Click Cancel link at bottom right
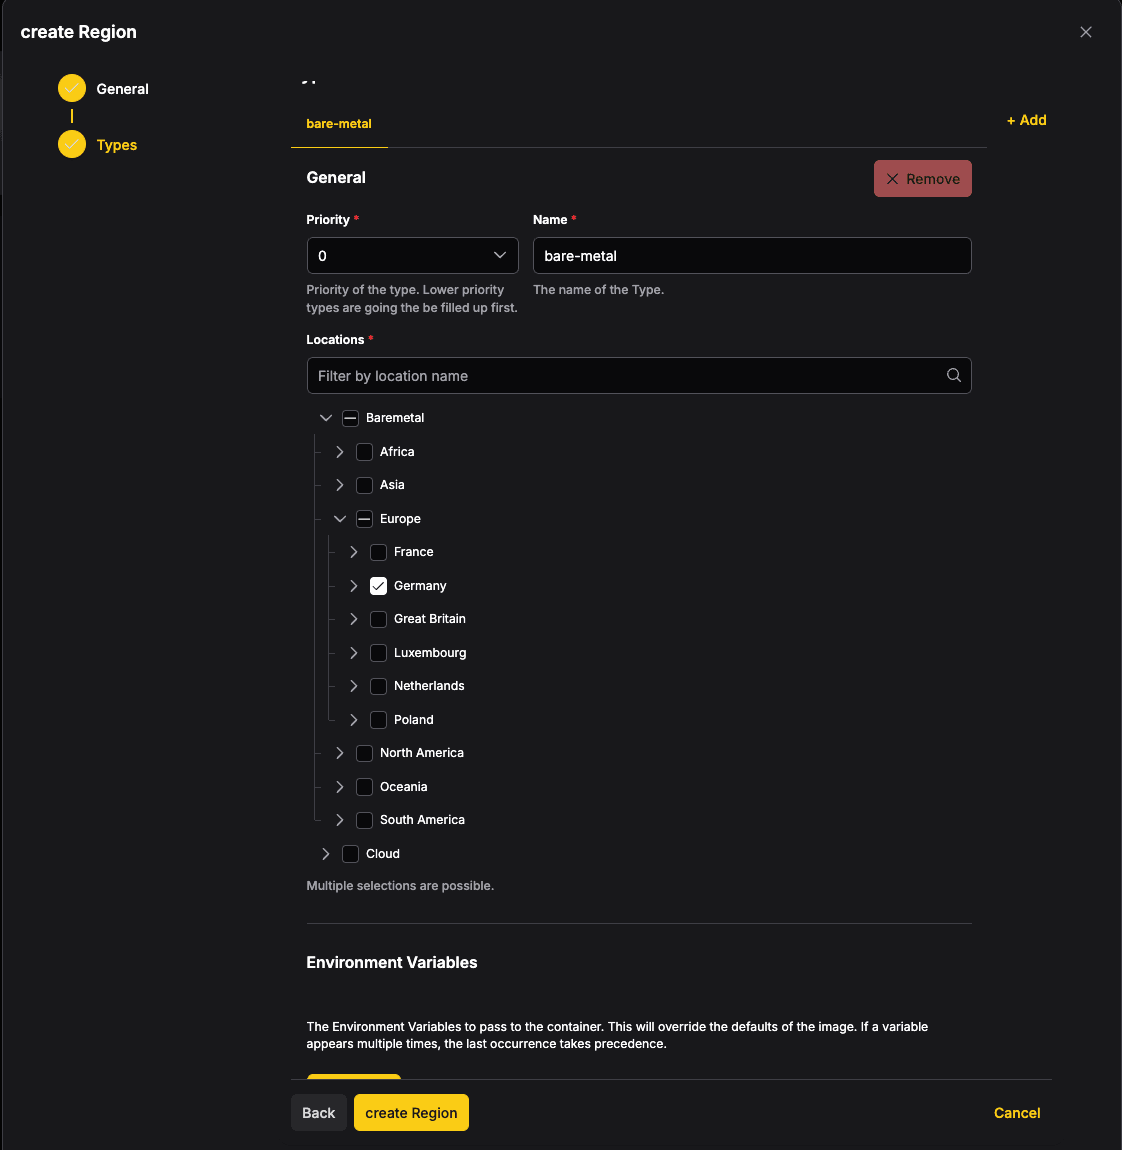 [x=1016, y=1113]
